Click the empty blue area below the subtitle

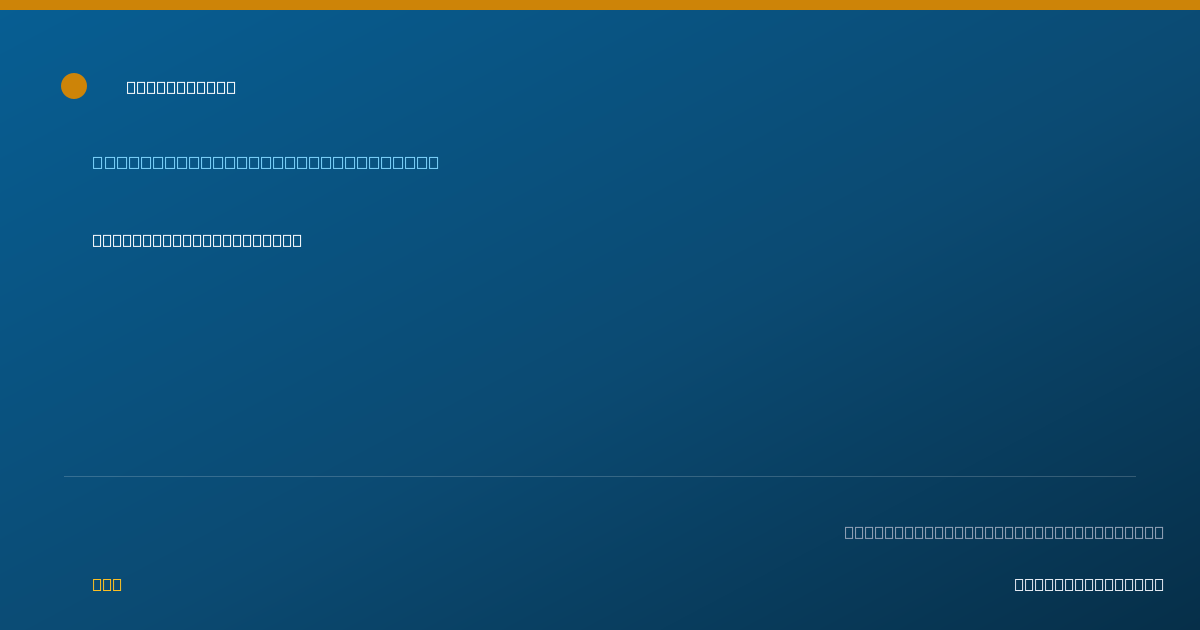coord(600,360)
